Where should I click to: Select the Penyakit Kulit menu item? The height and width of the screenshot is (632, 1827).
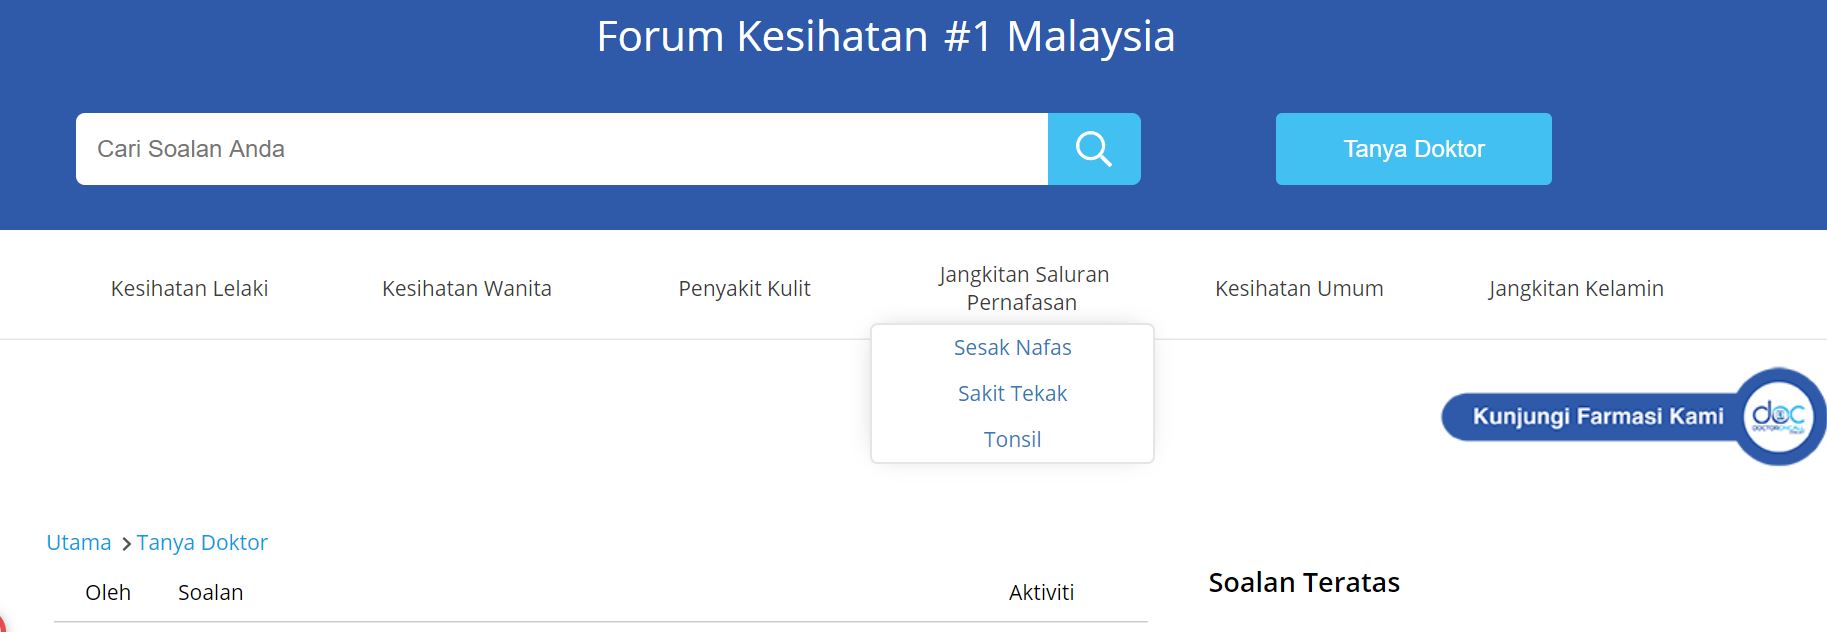point(744,288)
